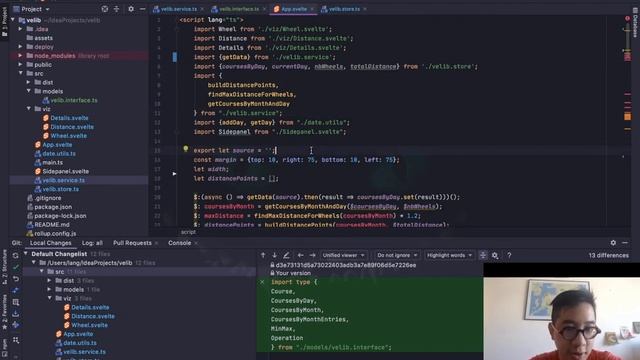Click the script breadcrumb below editor
The image size is (640, 360).
pos(188,232)
